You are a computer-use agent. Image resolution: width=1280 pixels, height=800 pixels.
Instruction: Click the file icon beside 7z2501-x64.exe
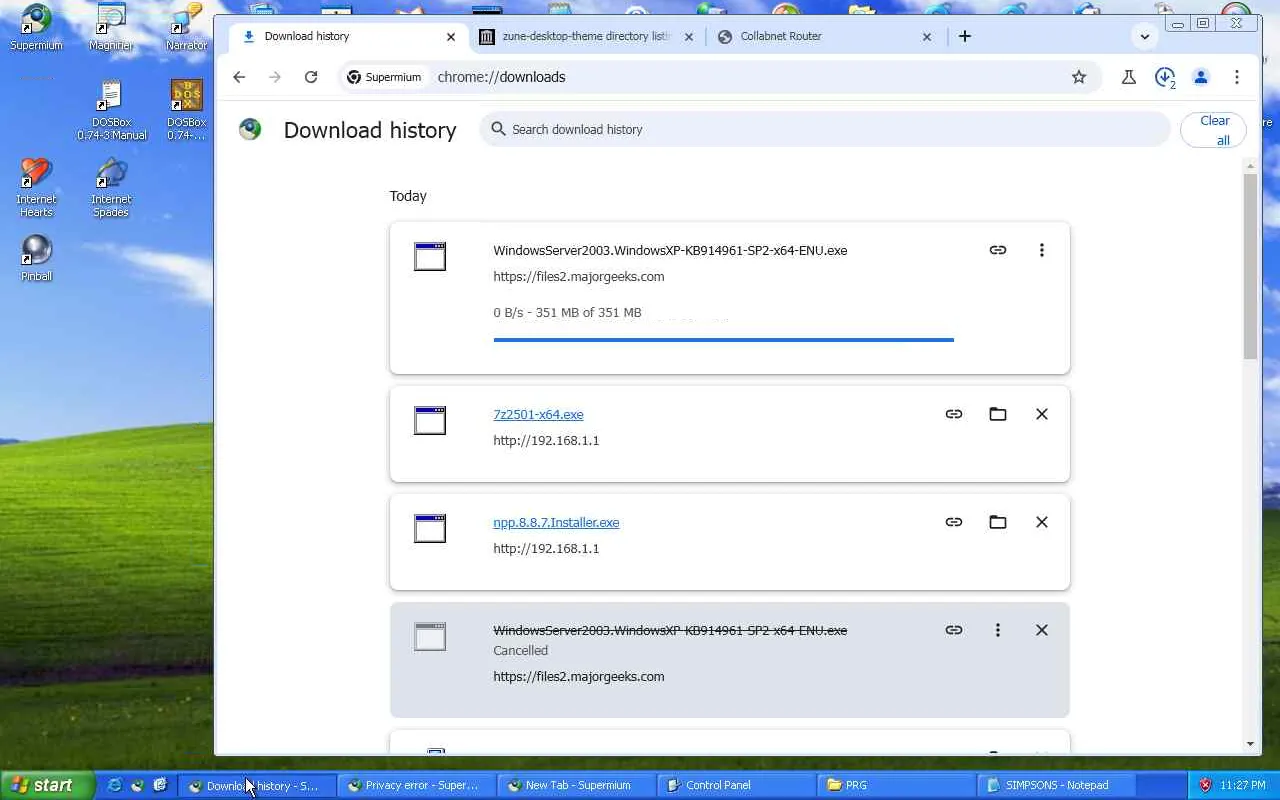tap(430, 420)
